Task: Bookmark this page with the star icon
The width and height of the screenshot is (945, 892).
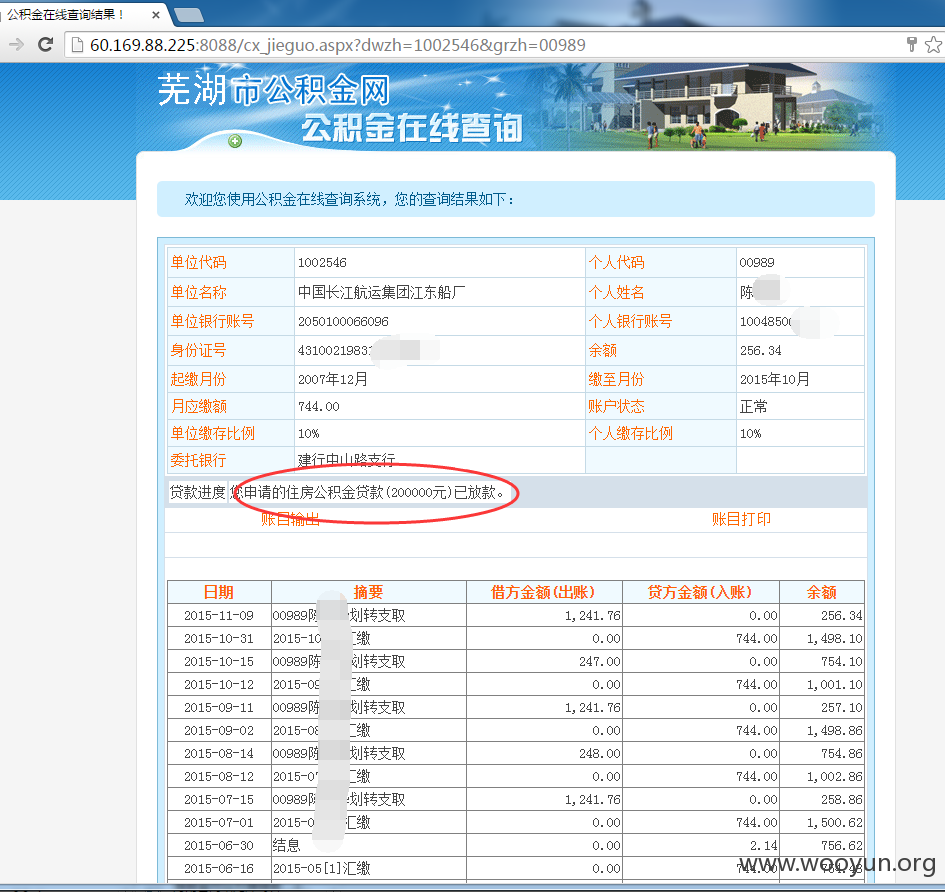Action: [x=933, y=45]
